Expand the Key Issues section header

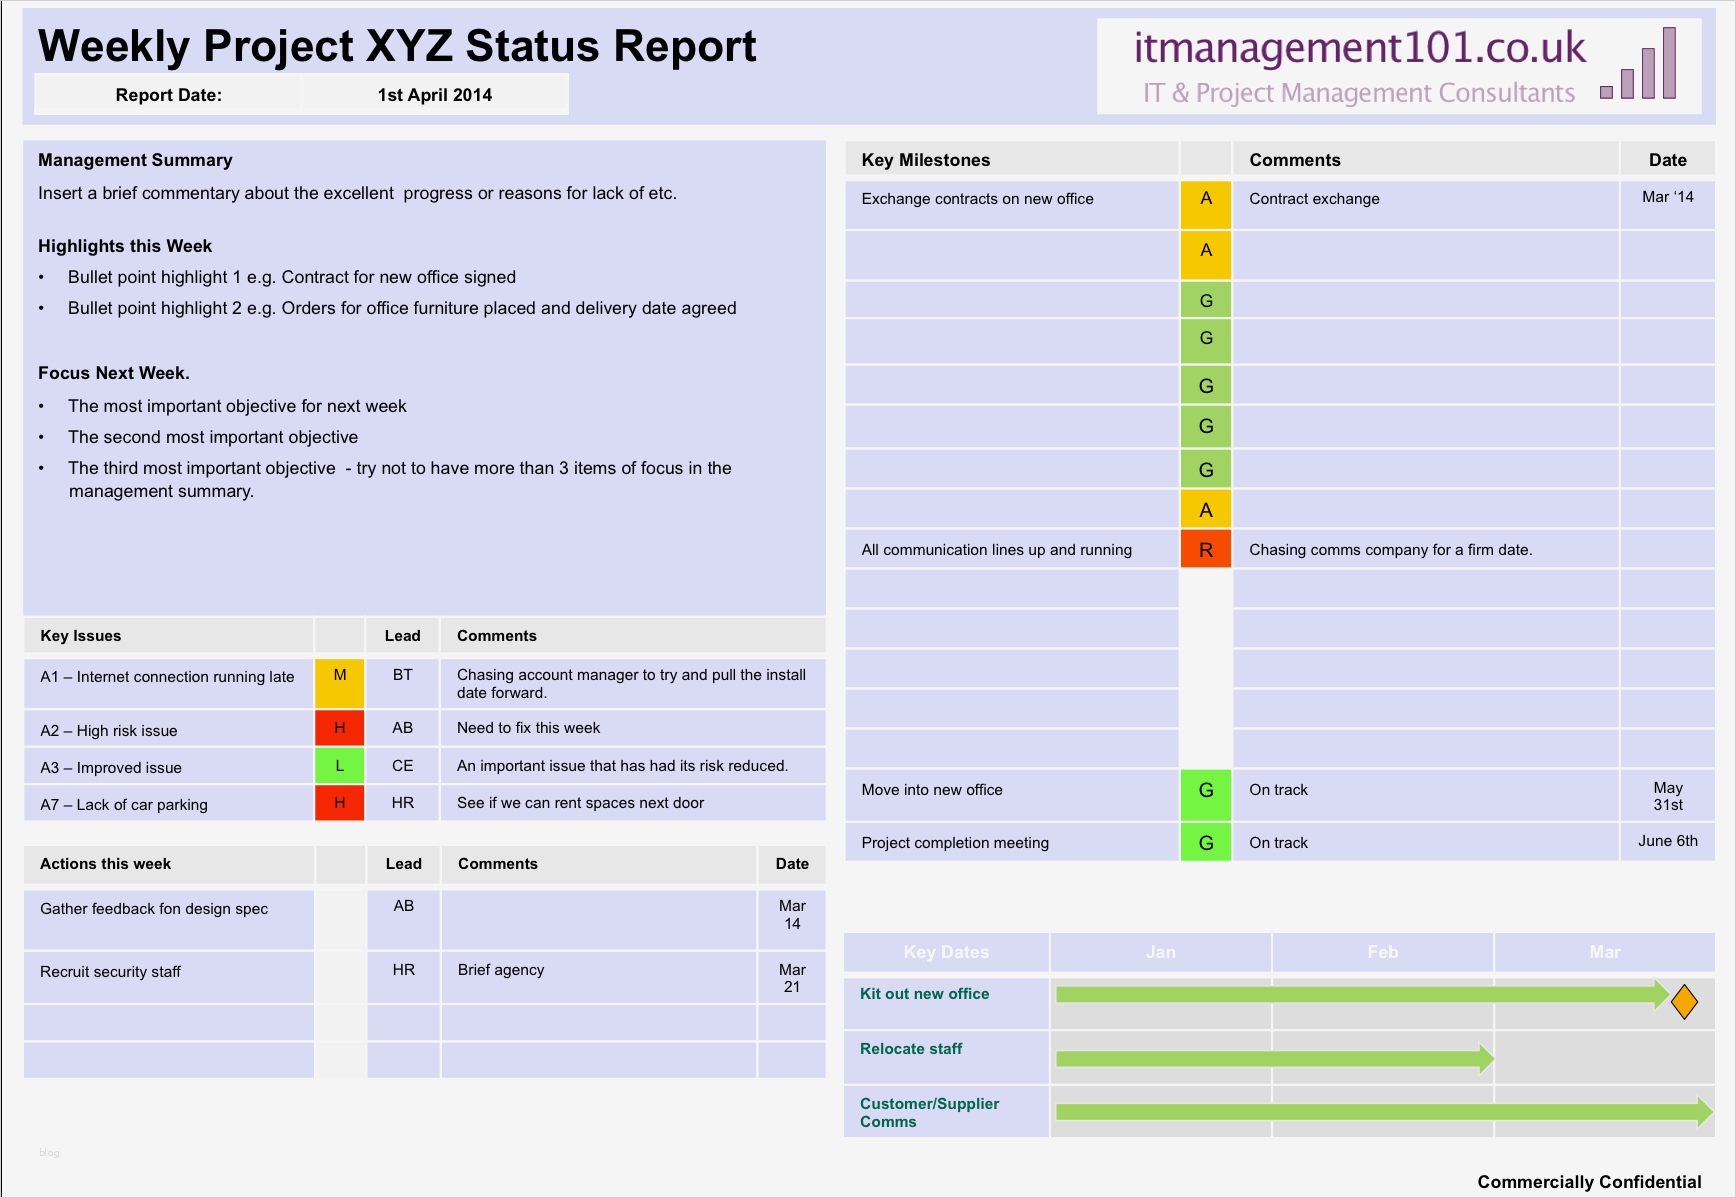tap(80, 635)
